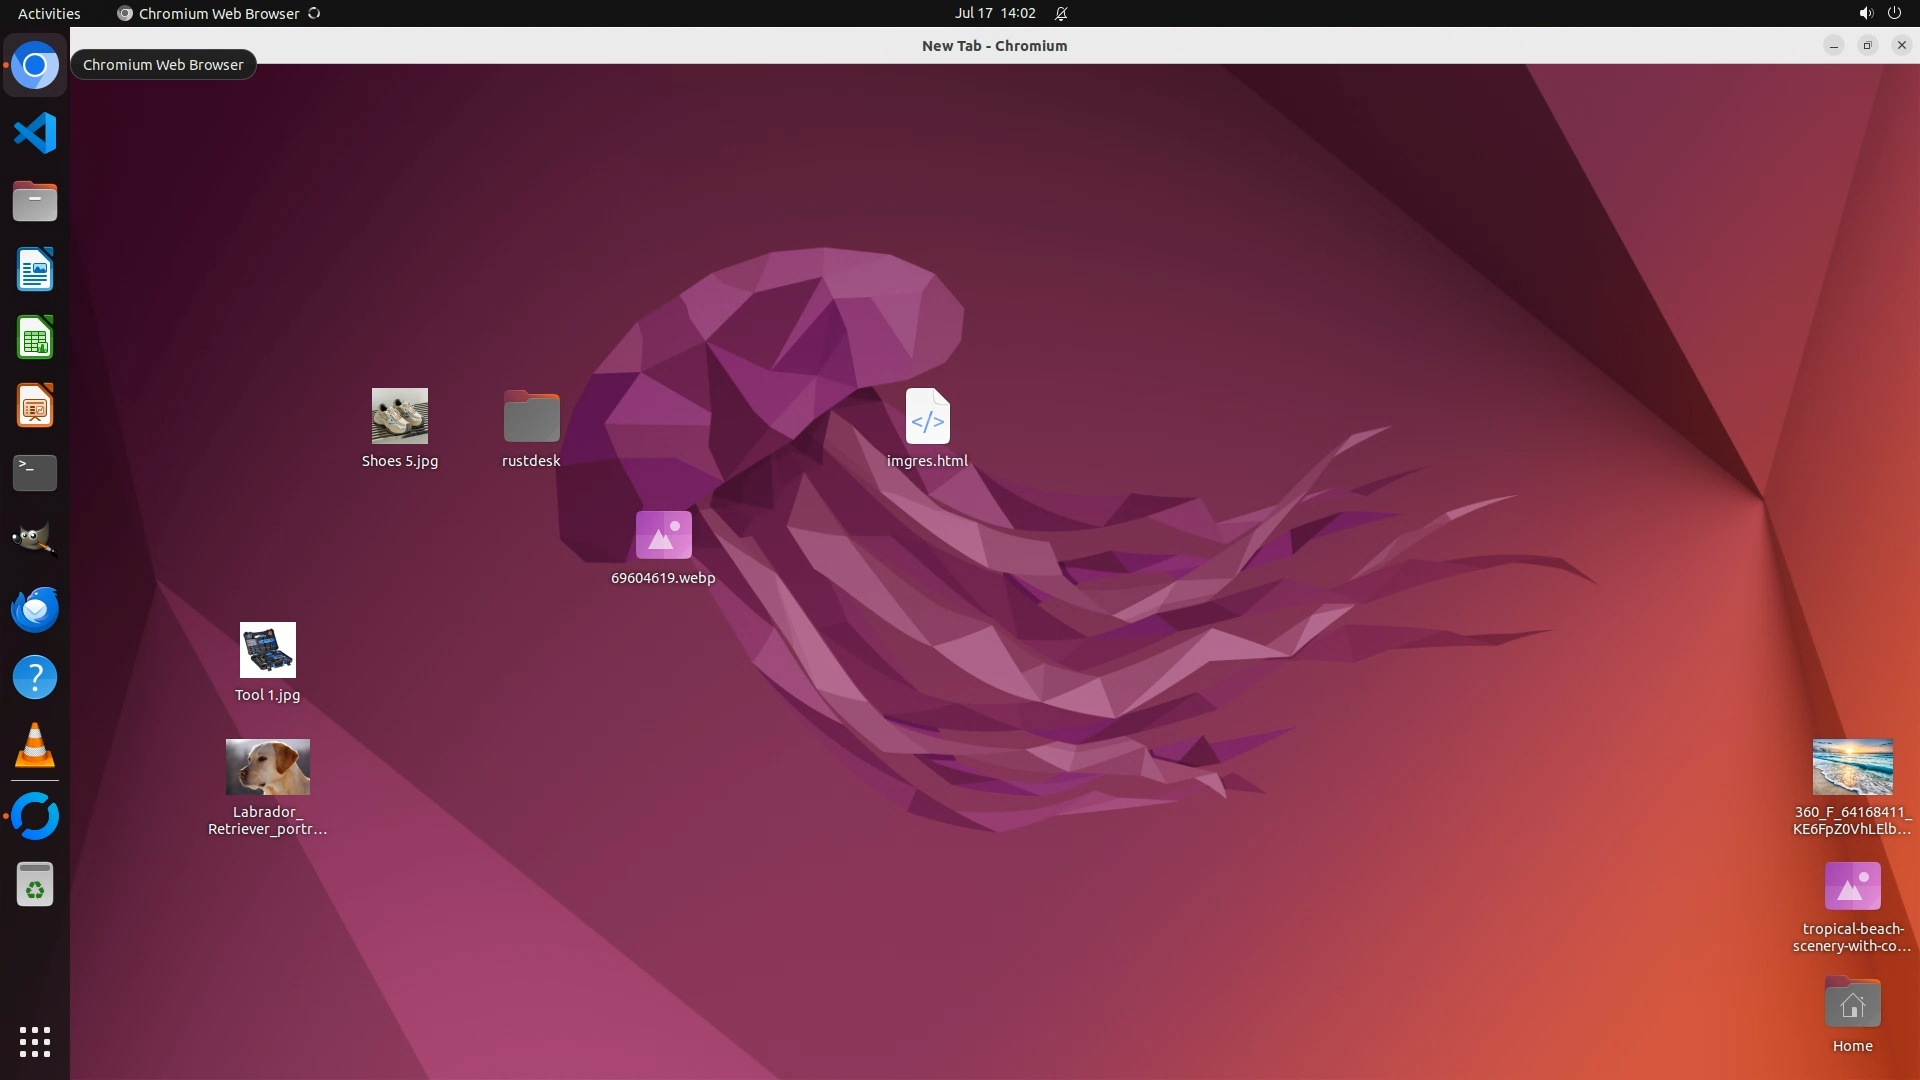The image size is (1920, 1080).
Task: Open the clock and calendar menu
Action: click(994, 13)
